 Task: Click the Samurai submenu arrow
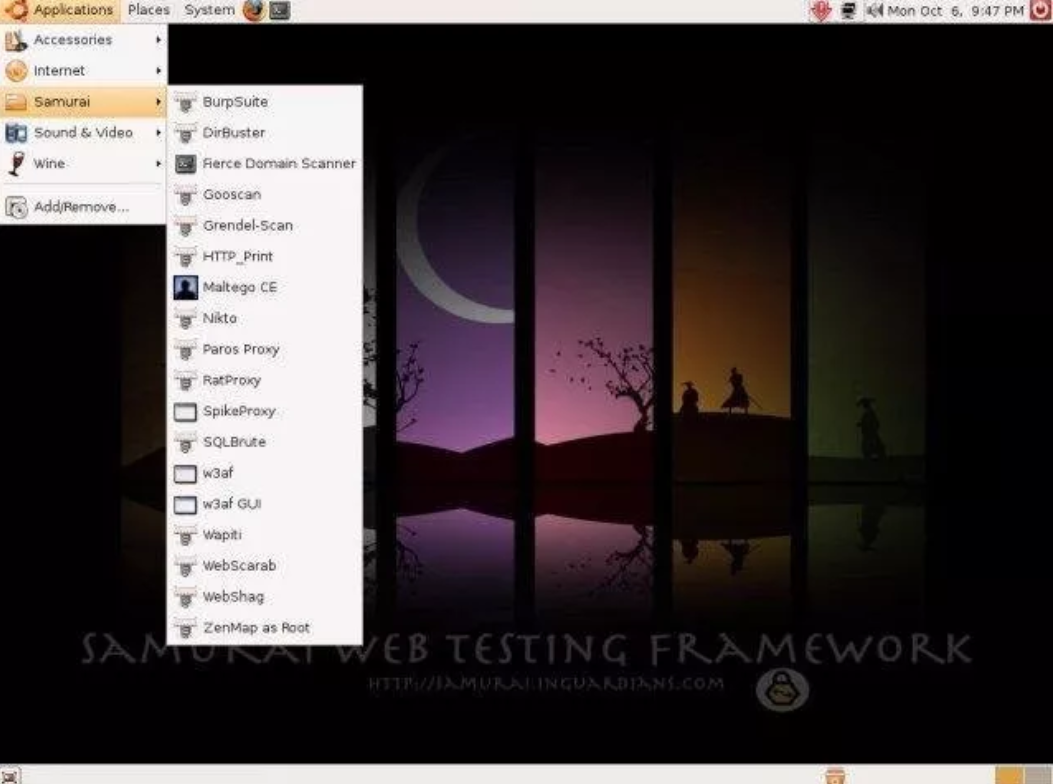click(x=158, y=101)
